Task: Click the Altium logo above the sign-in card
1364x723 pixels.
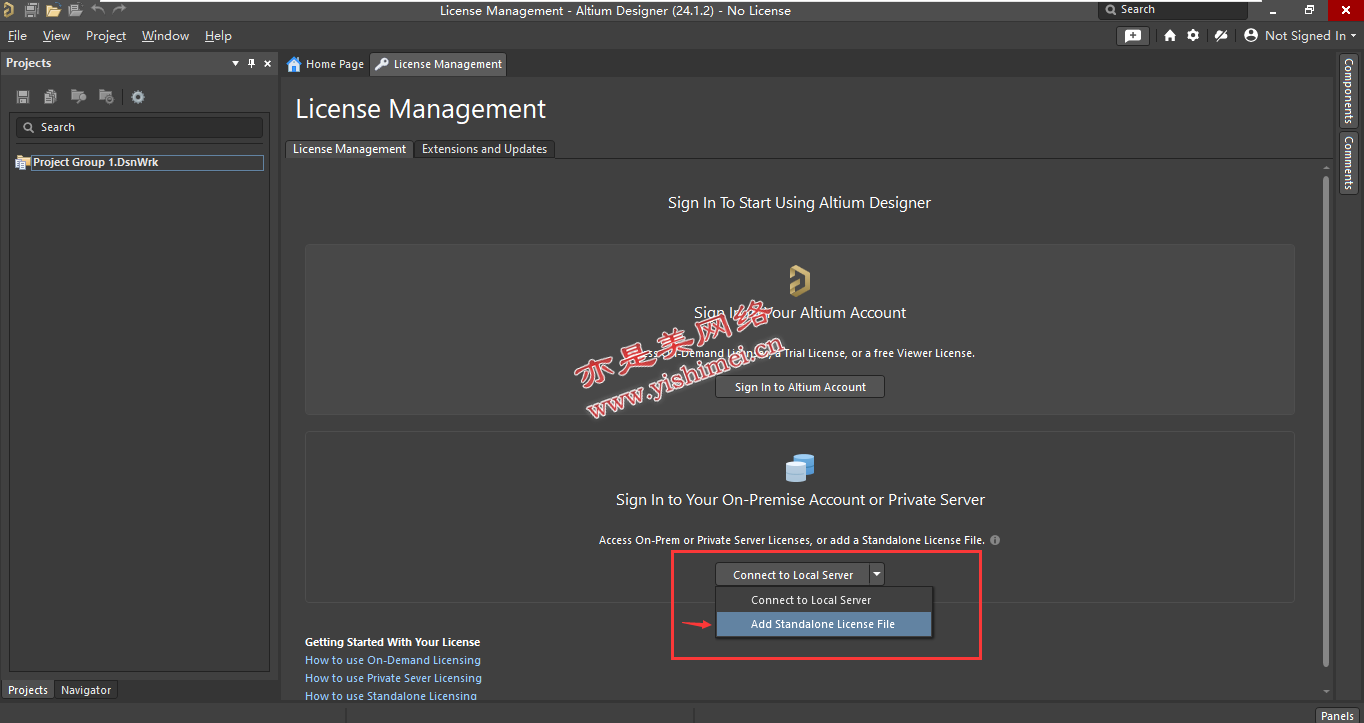Action: tap(800, 281)
